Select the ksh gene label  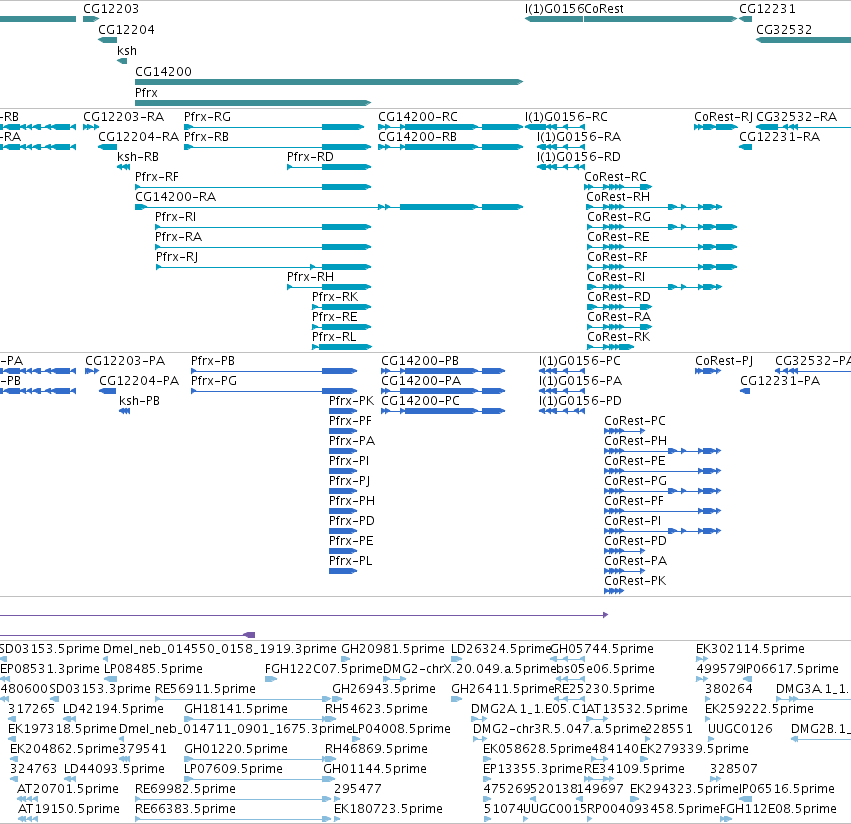[x=127, y=51]
